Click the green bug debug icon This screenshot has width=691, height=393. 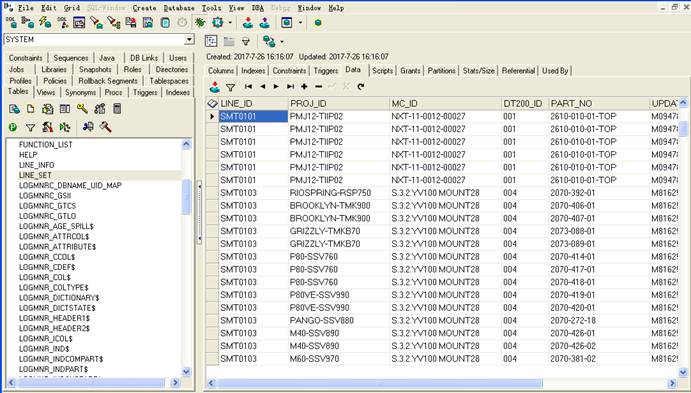200,22
